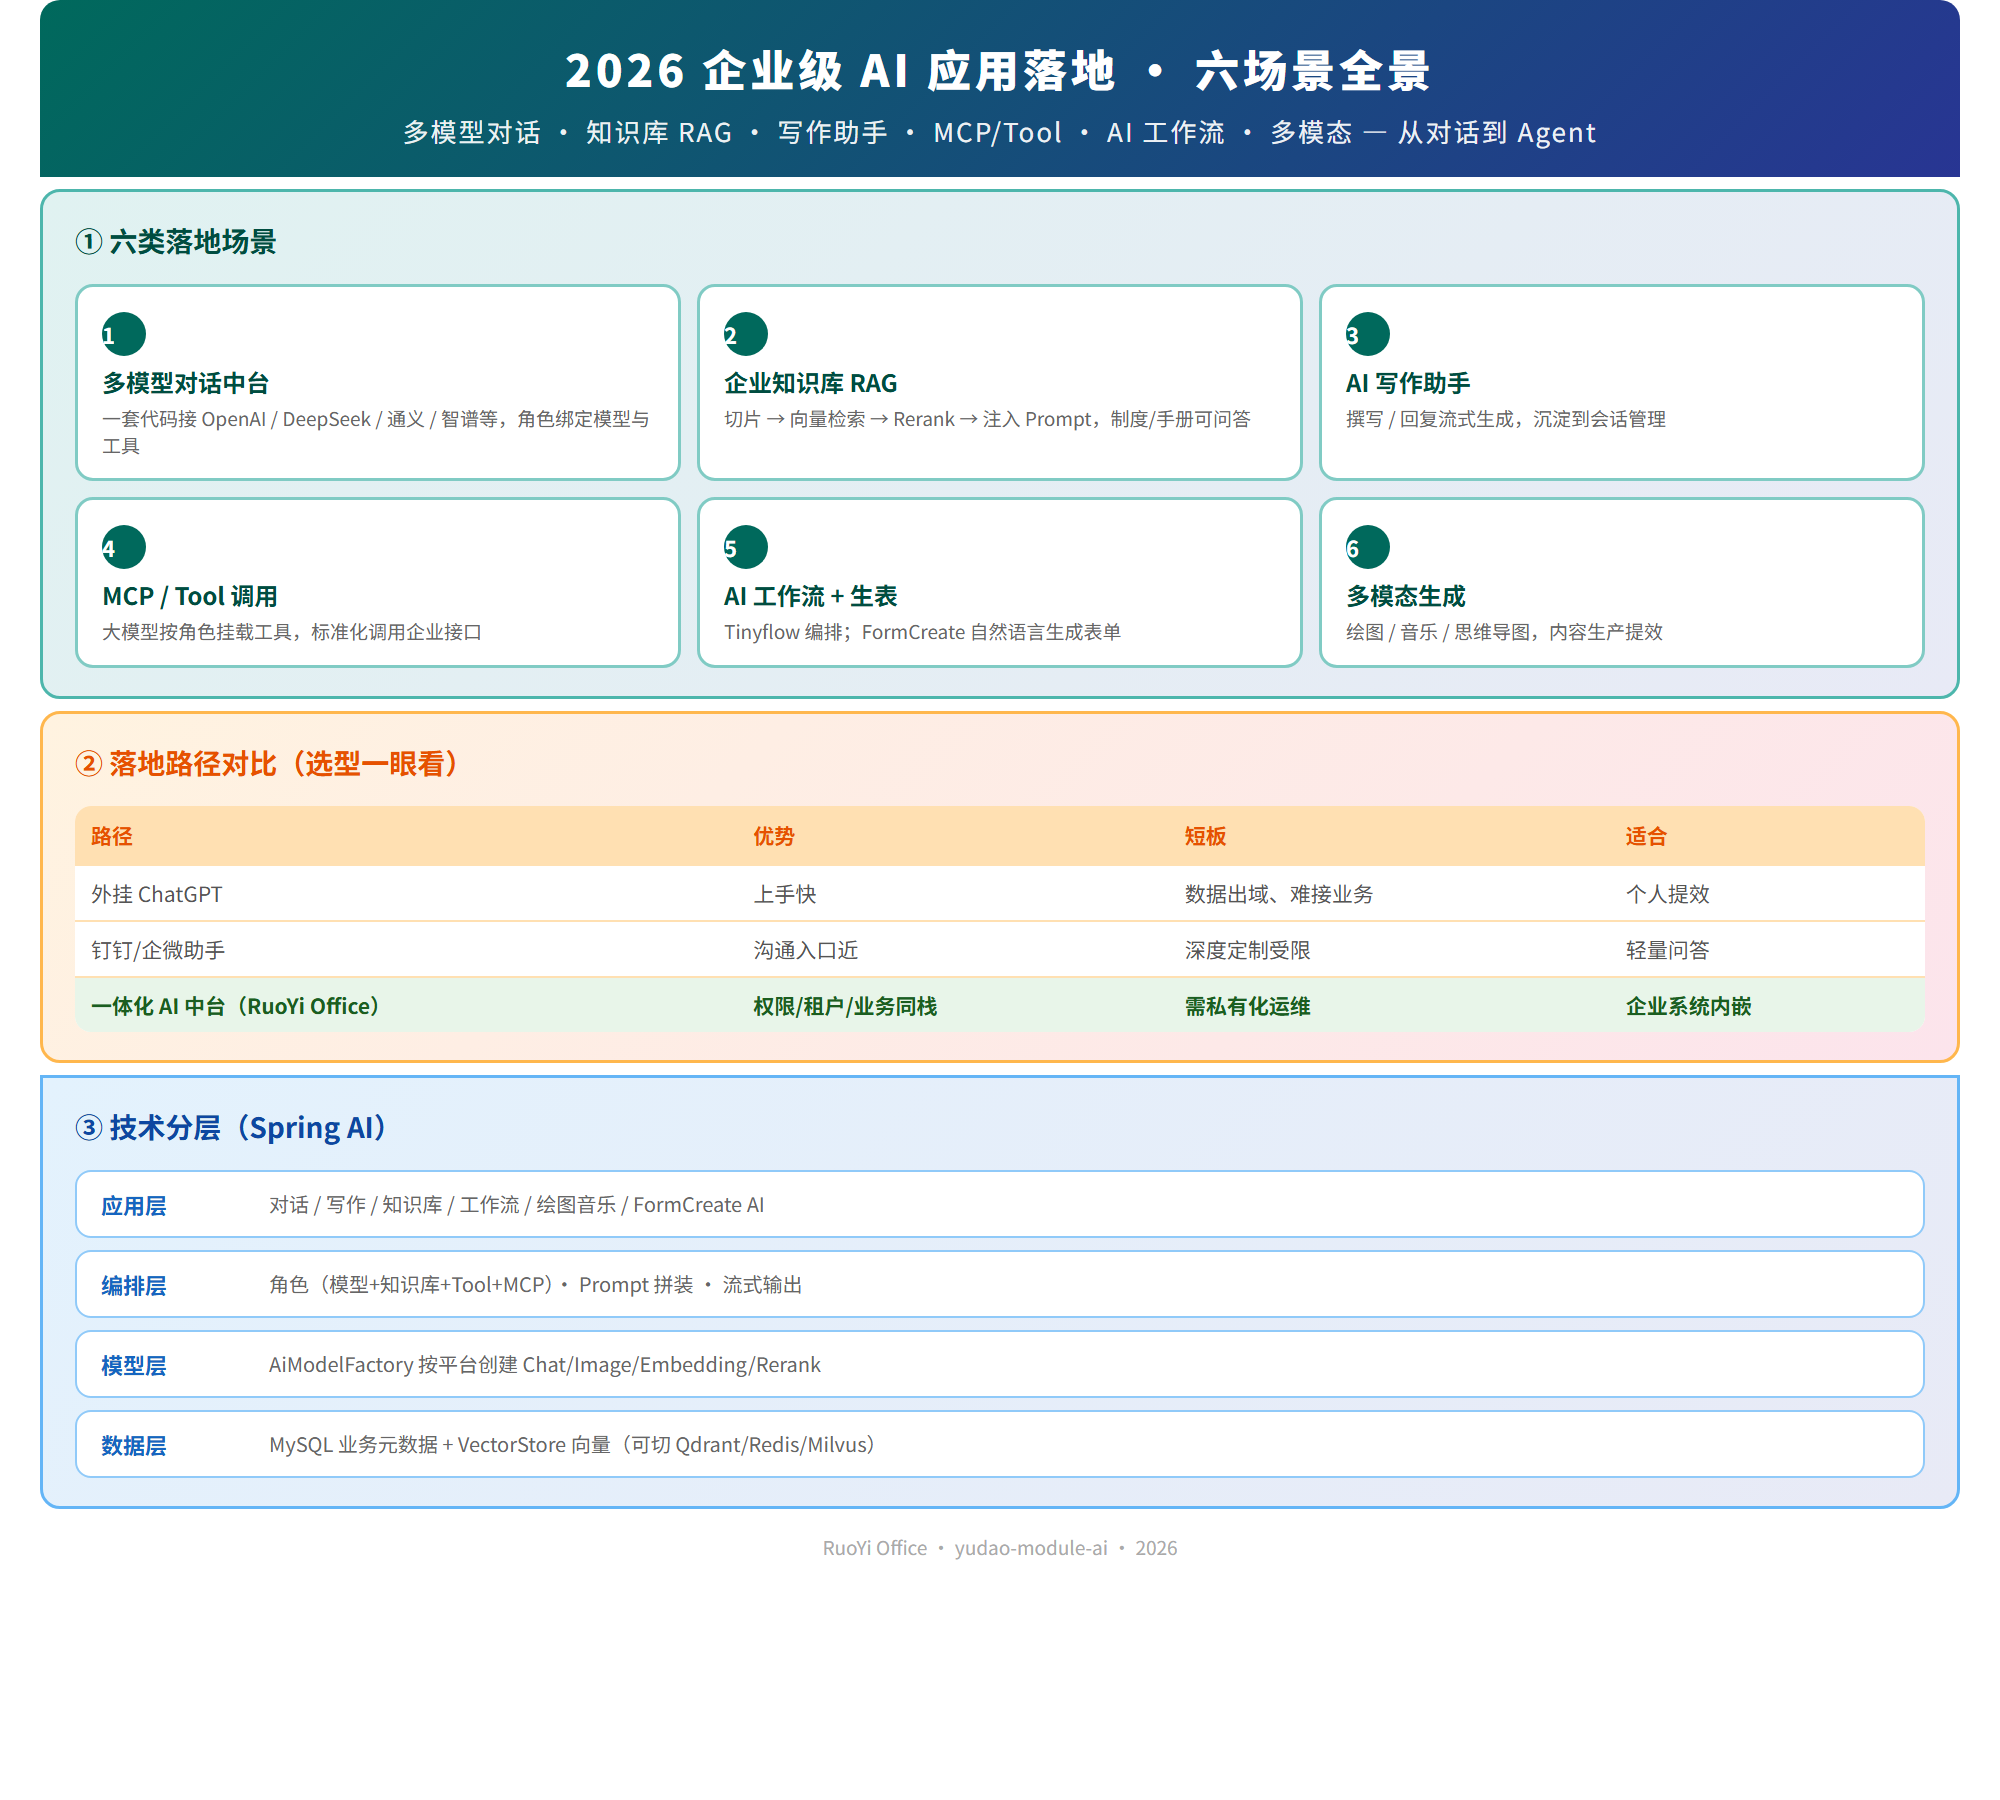Click the number 1 circle badge

point(124,334)
